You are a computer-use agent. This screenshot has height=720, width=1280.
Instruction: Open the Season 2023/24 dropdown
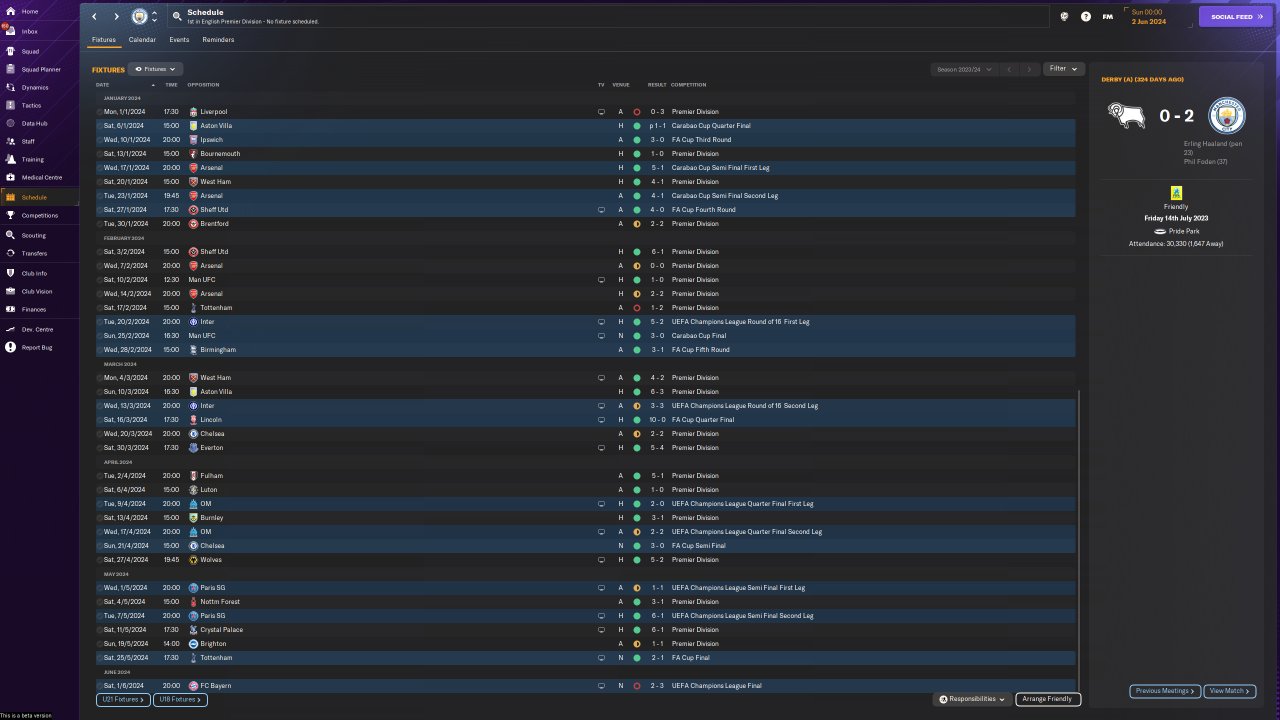964,69
